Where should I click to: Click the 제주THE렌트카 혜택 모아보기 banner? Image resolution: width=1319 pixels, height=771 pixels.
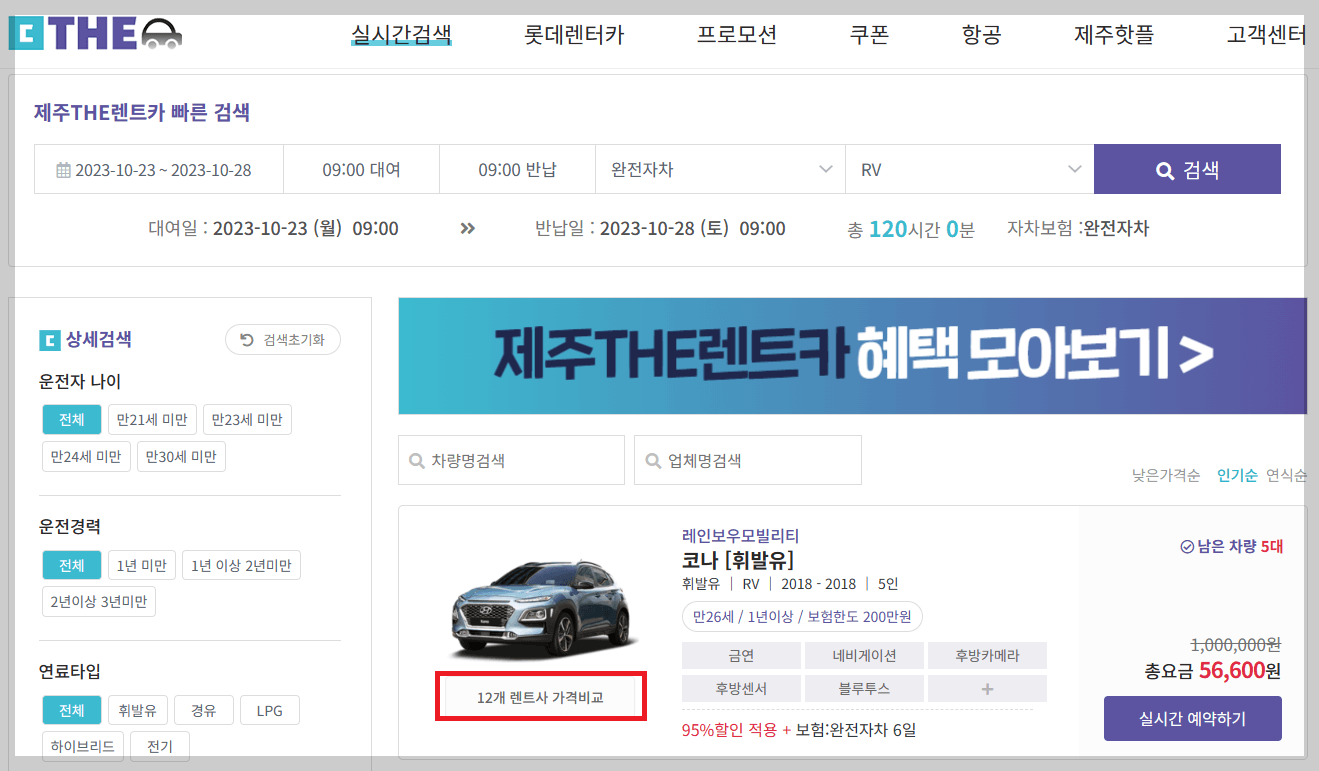(852, 355)
